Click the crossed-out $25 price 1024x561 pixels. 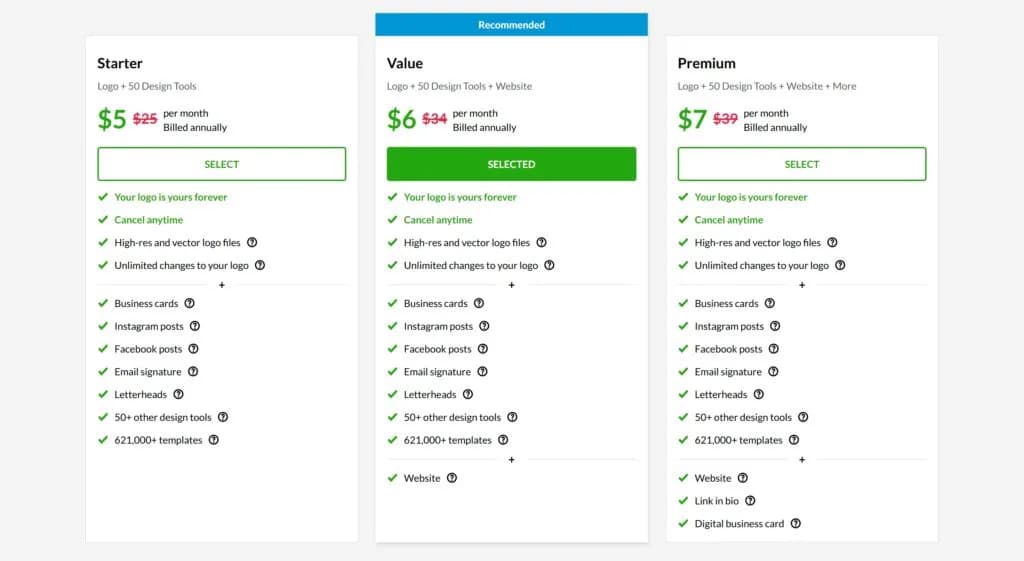click(x=145, y=119)
